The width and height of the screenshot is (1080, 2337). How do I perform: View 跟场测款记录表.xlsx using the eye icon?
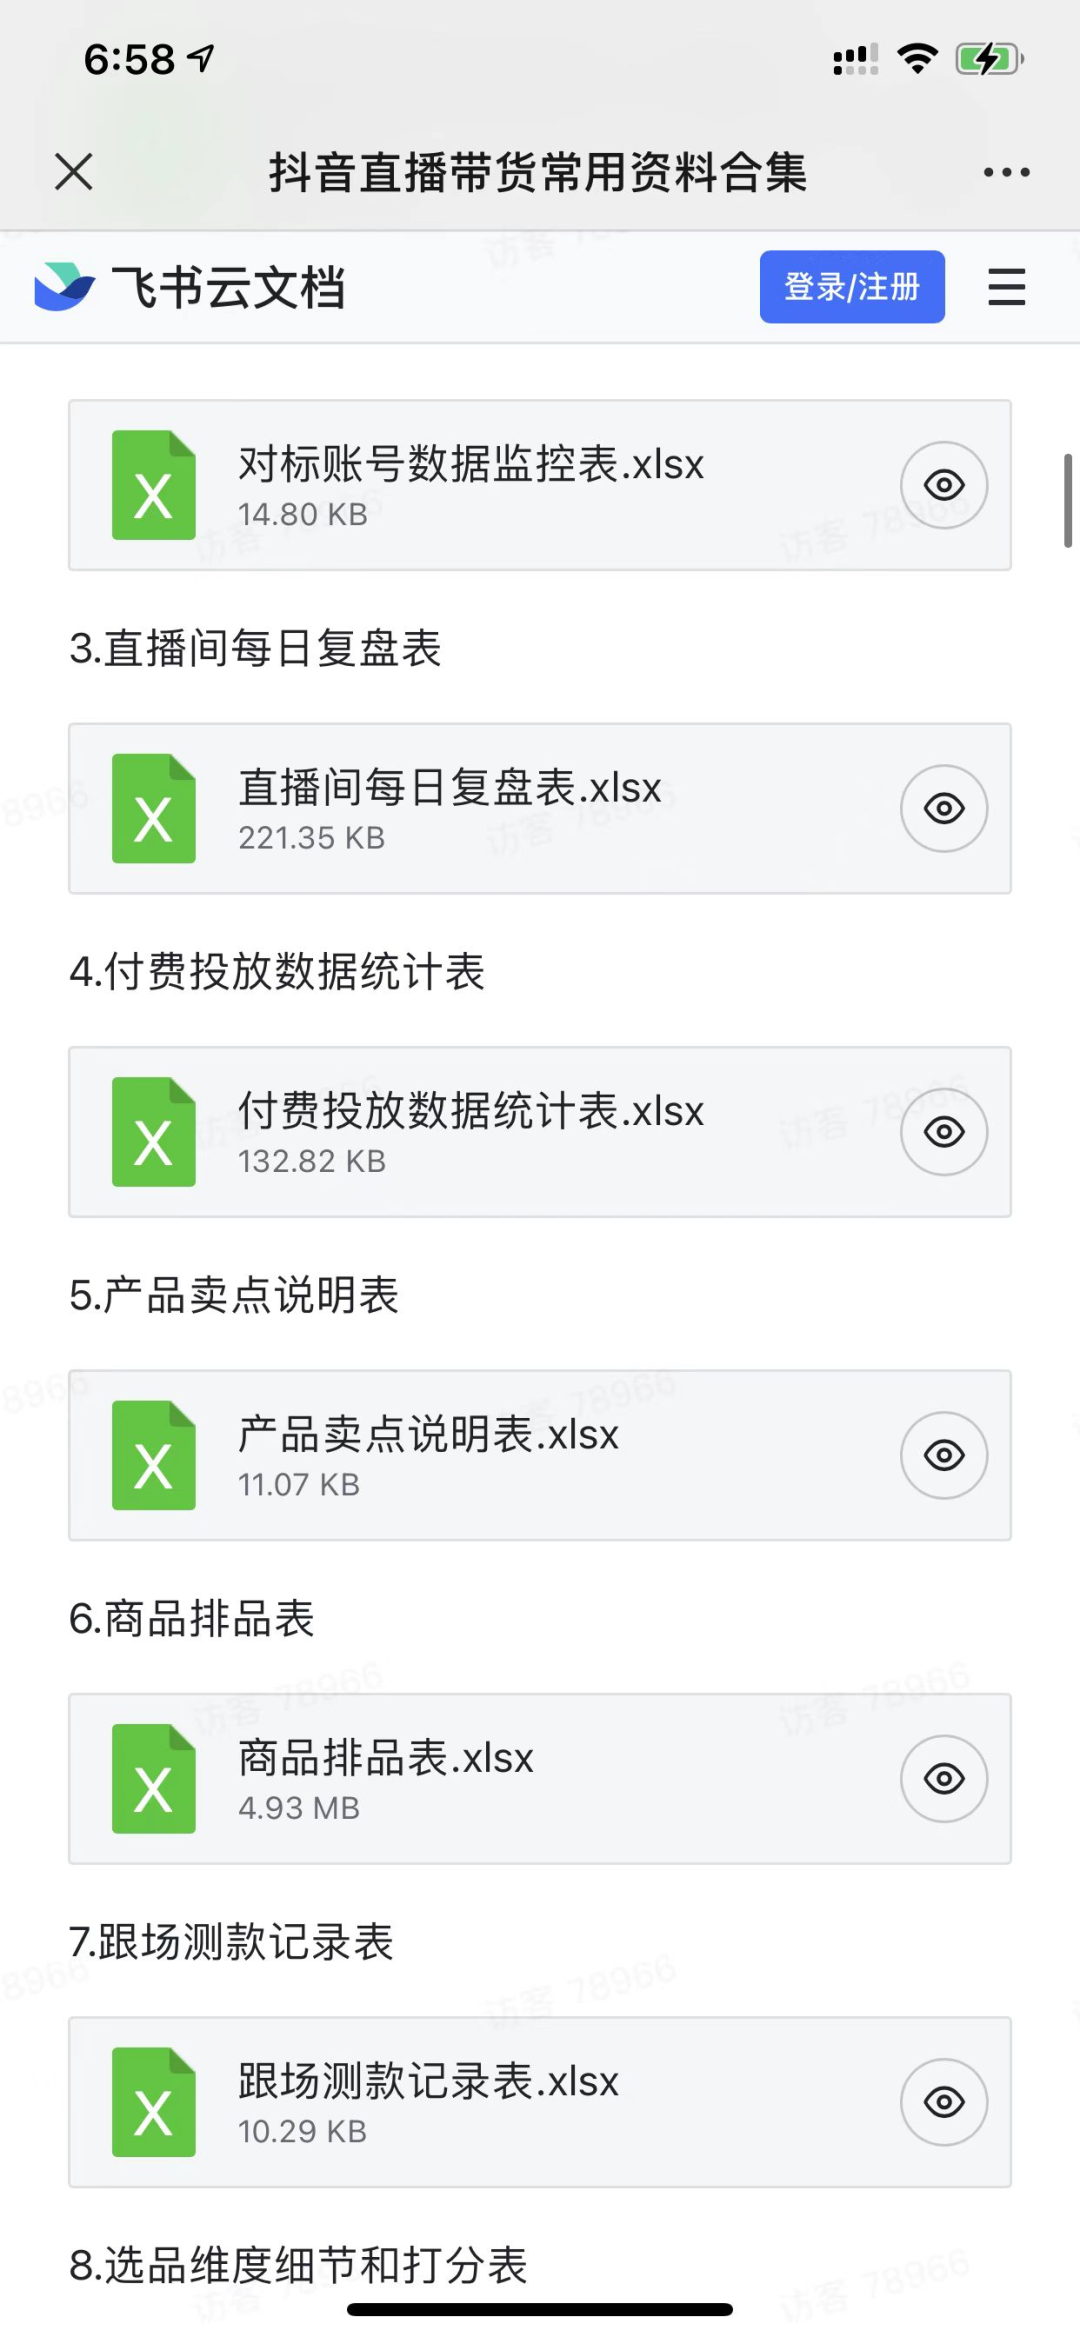point(944,2102)
